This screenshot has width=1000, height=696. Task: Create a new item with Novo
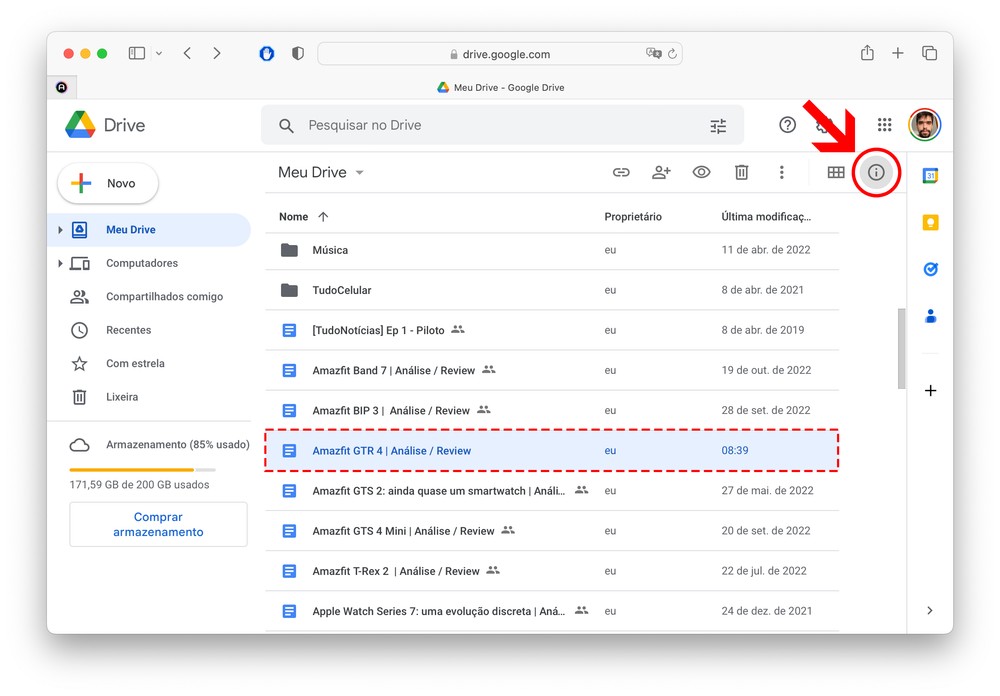coord(108,184)
